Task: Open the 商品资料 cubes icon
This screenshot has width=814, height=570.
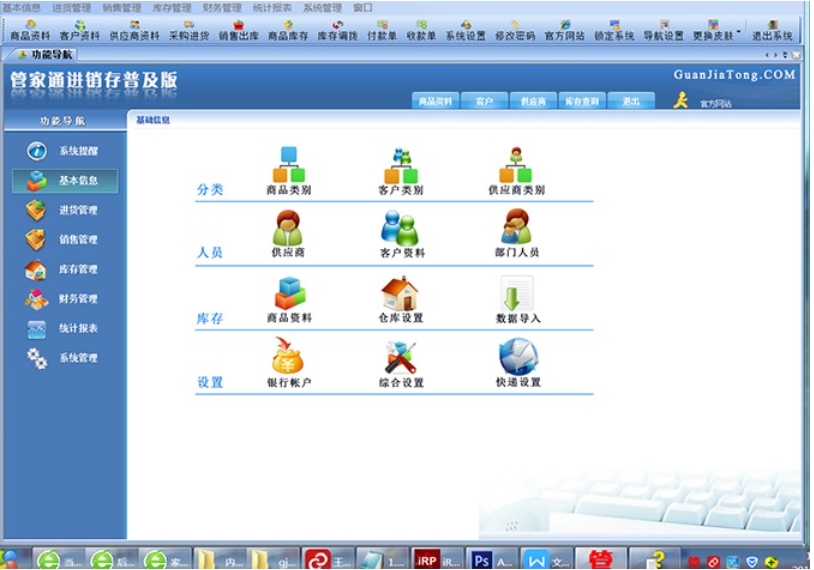Action: [x=289, y=300]
